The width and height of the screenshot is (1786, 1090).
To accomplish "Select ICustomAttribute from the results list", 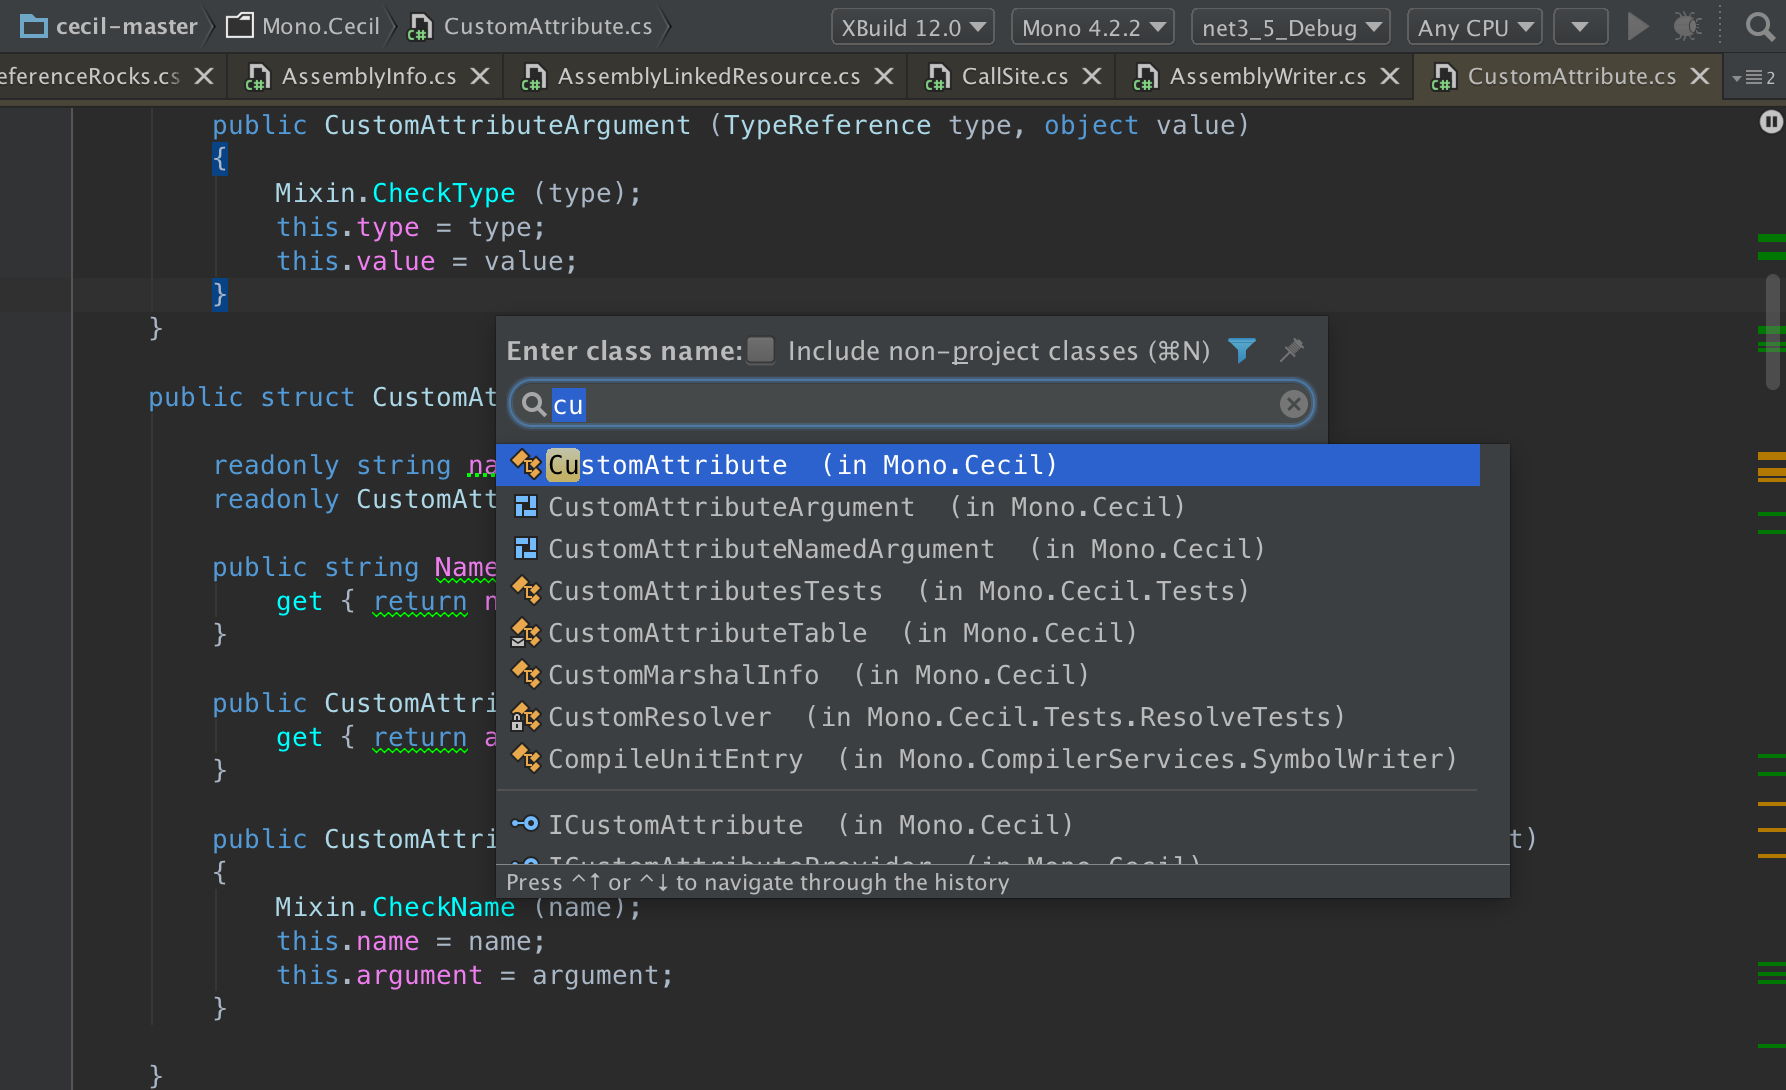I will (676, 824).
